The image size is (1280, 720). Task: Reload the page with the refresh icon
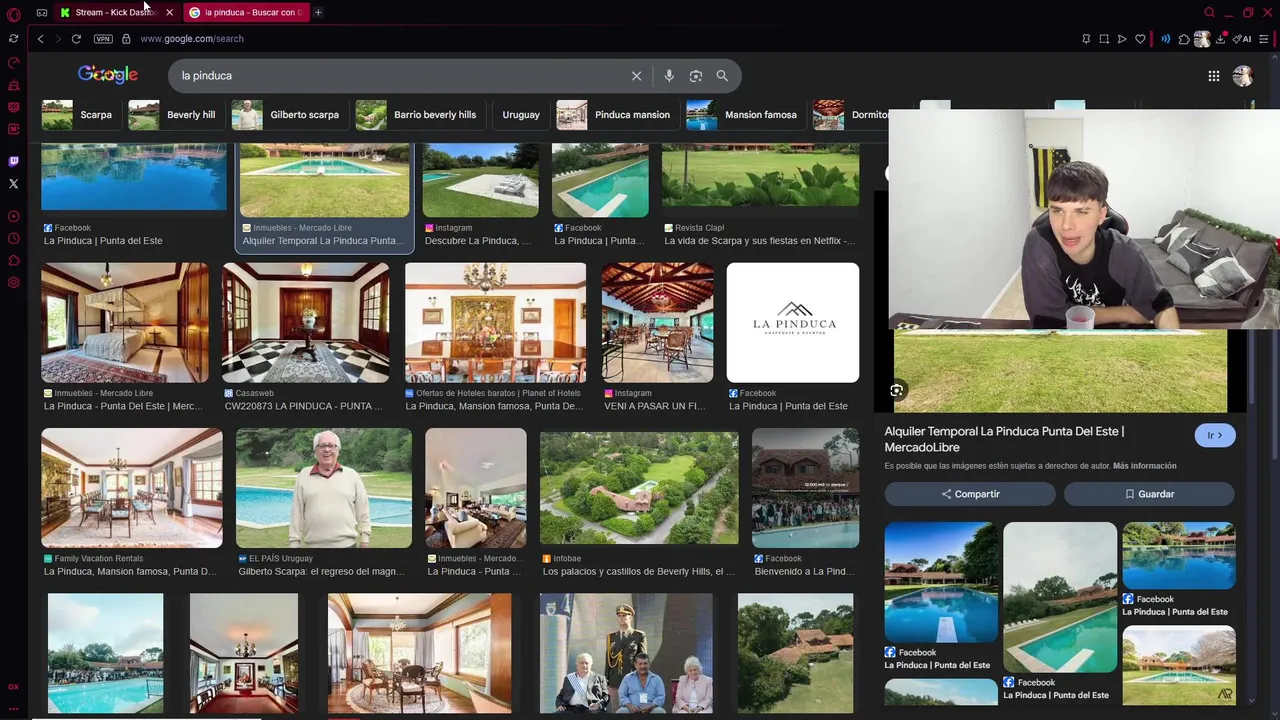(76, 39)
